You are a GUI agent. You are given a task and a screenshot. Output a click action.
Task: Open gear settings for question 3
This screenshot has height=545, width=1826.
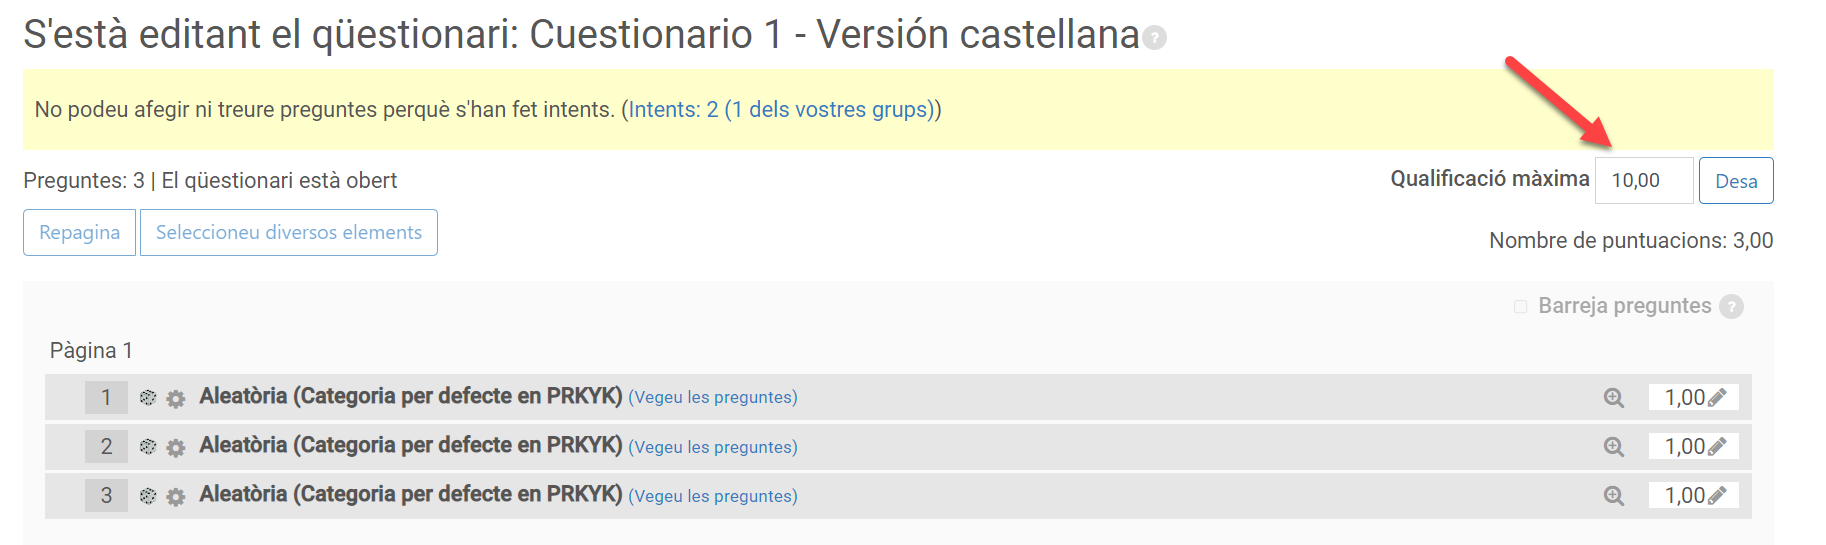click(176, 497)
